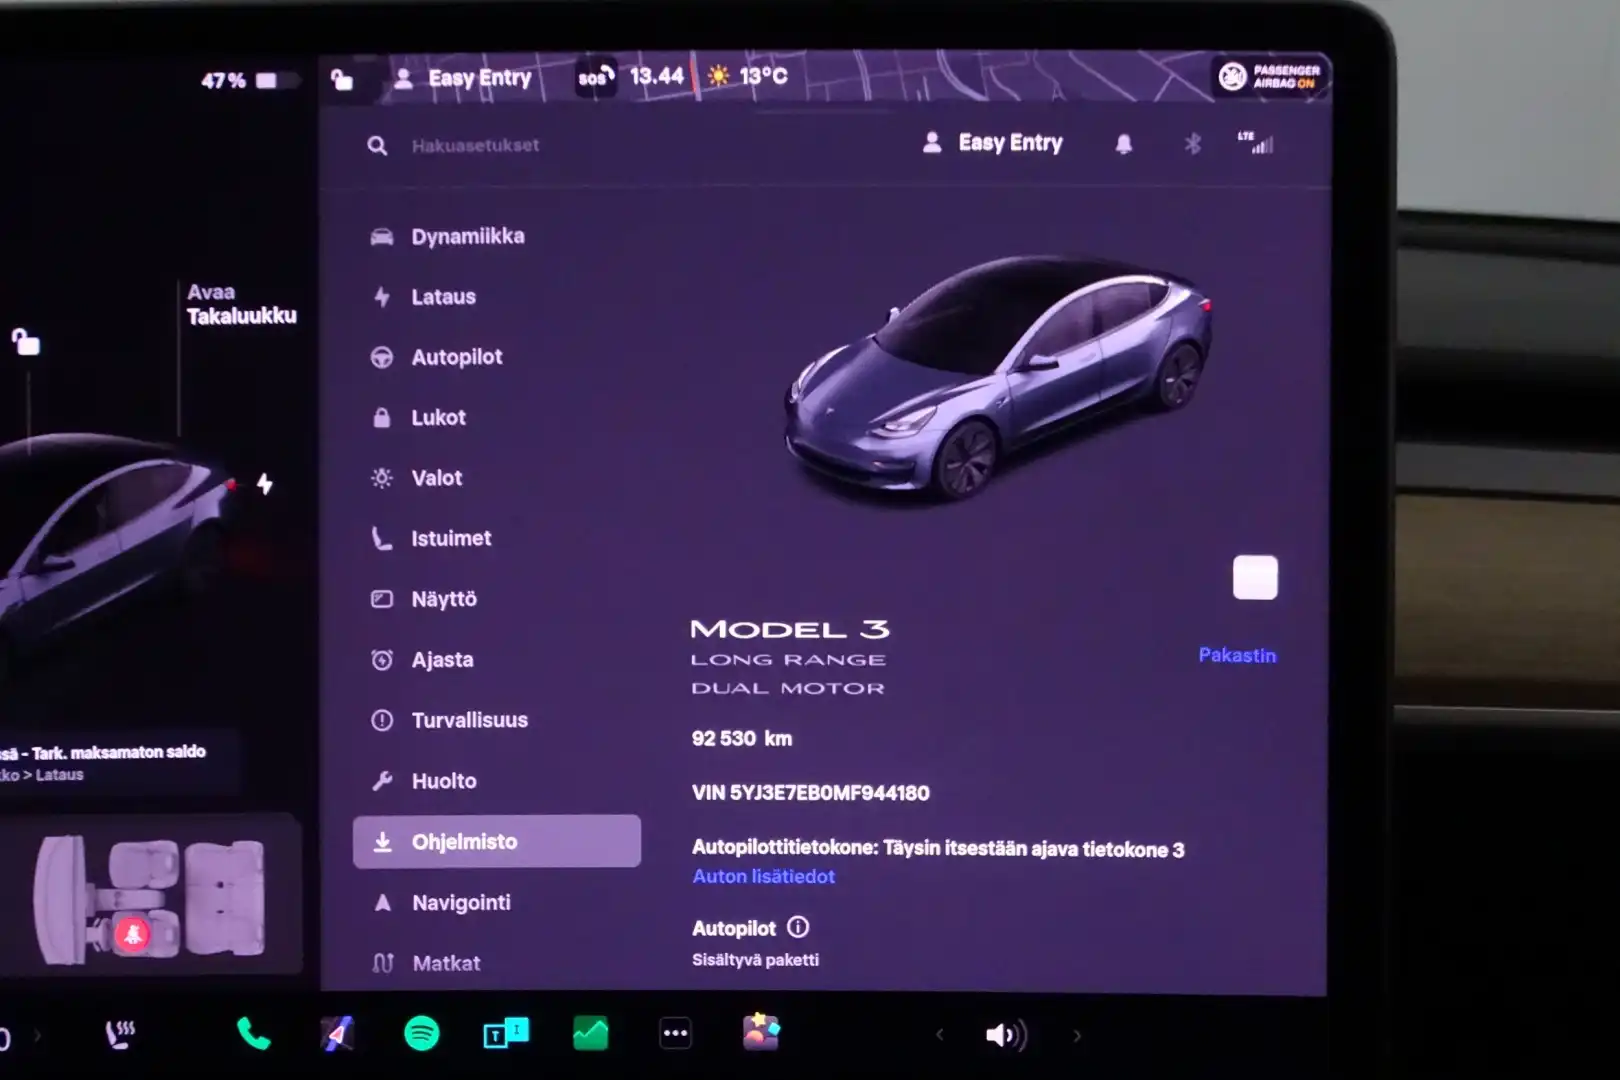The height and width of the screenshot is (1080, 1620).
Task: Increase volume with right arrow
Action: click(x=1077, y=1036)
